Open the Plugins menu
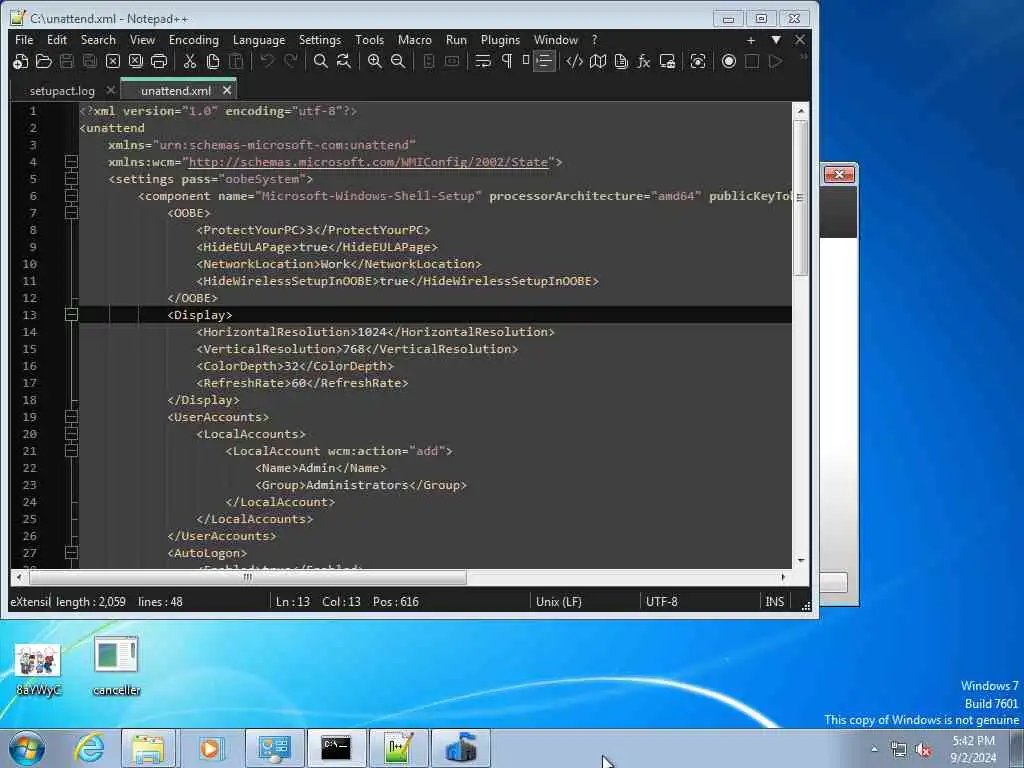Screen dimensions: 1024x768 pyautogui.click(x=500, y=40)
